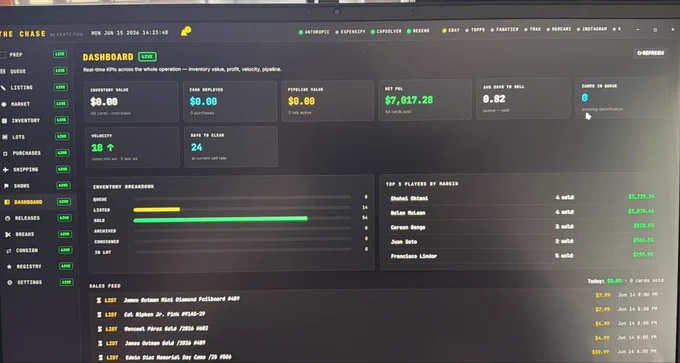Select the Breaks scissors icon in sidebar

tap(8, 234)
